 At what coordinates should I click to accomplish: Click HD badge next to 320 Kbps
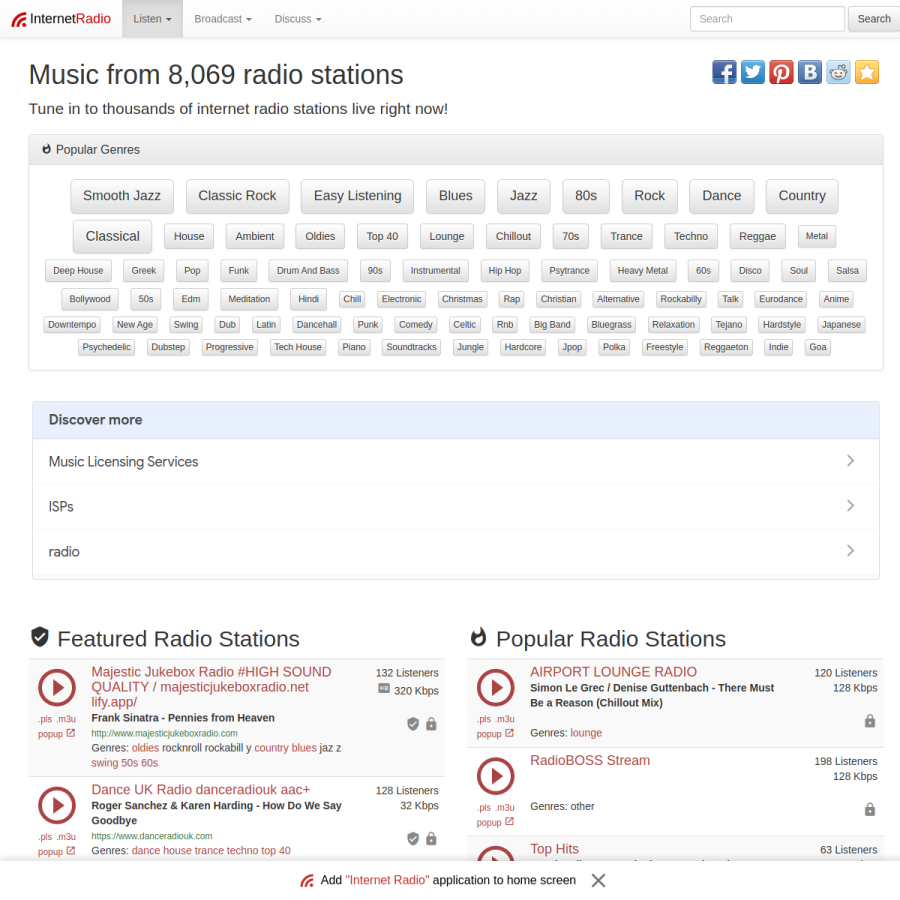[384, 688]
